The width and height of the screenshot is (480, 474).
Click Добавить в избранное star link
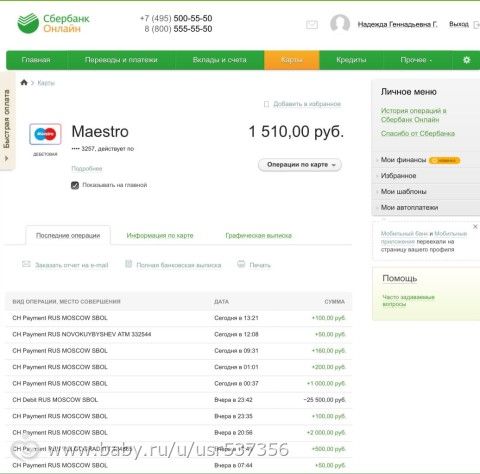302,104
